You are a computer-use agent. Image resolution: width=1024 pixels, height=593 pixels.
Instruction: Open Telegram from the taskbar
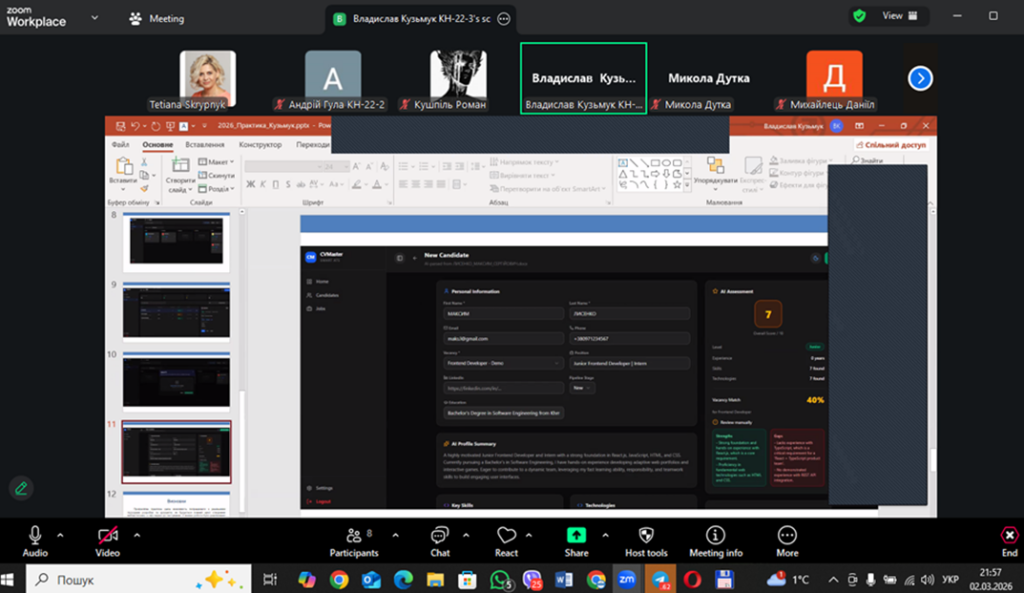(x=660, y=578)
